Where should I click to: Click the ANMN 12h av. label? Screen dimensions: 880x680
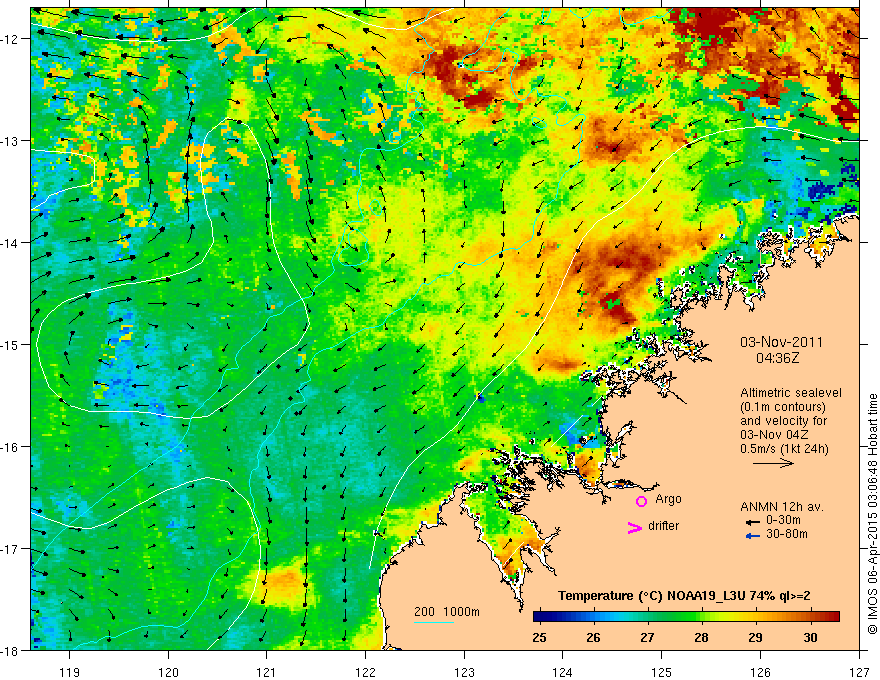click(782, 507)
